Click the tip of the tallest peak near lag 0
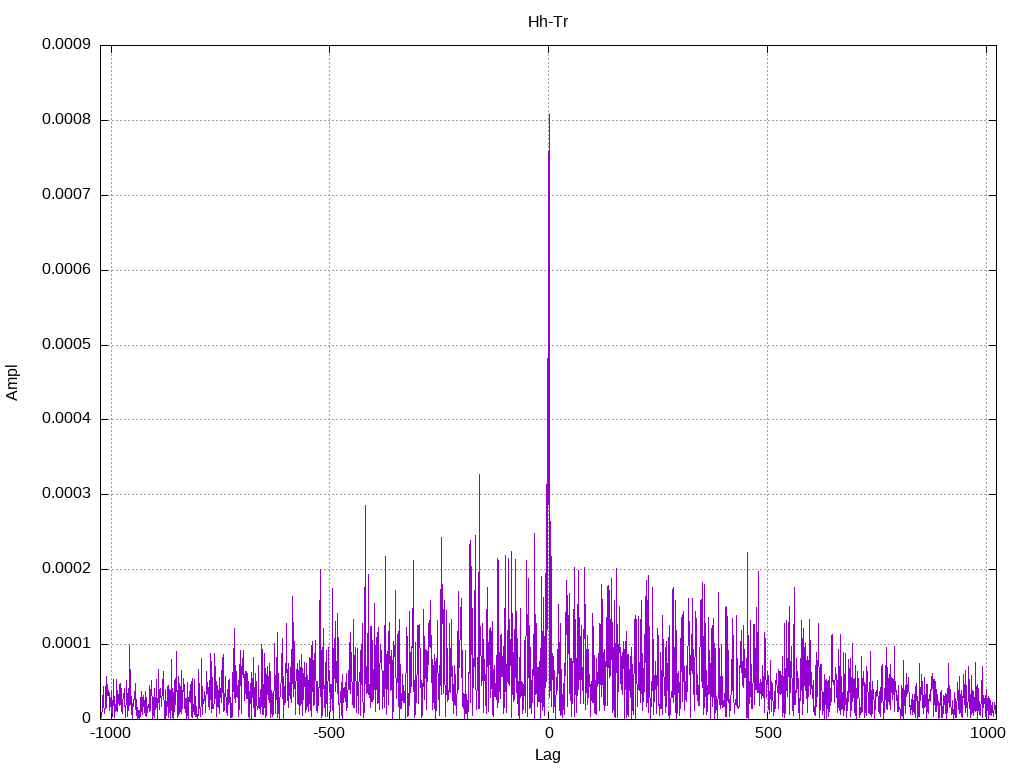The height and width of the screenshot is (768, 1024). pyautogui.click(x=549, y=115)
